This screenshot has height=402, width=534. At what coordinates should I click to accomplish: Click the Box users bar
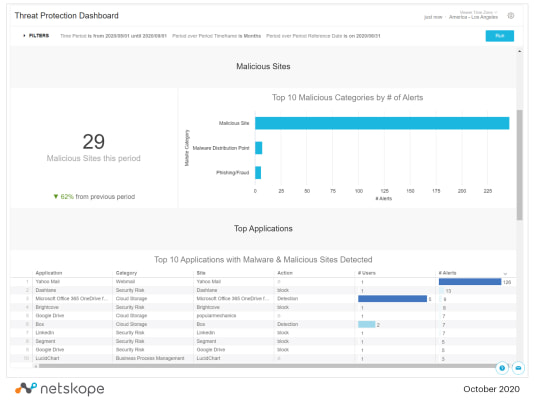(x=366, y=324)
